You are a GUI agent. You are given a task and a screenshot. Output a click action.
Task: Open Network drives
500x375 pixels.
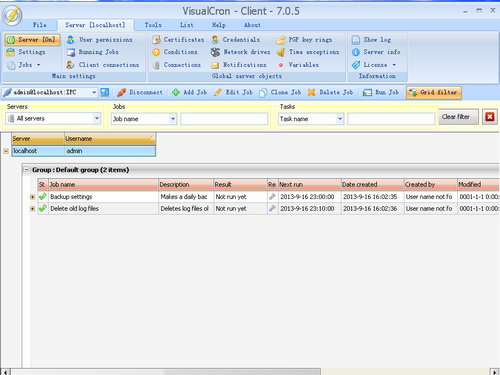[240, 52]
